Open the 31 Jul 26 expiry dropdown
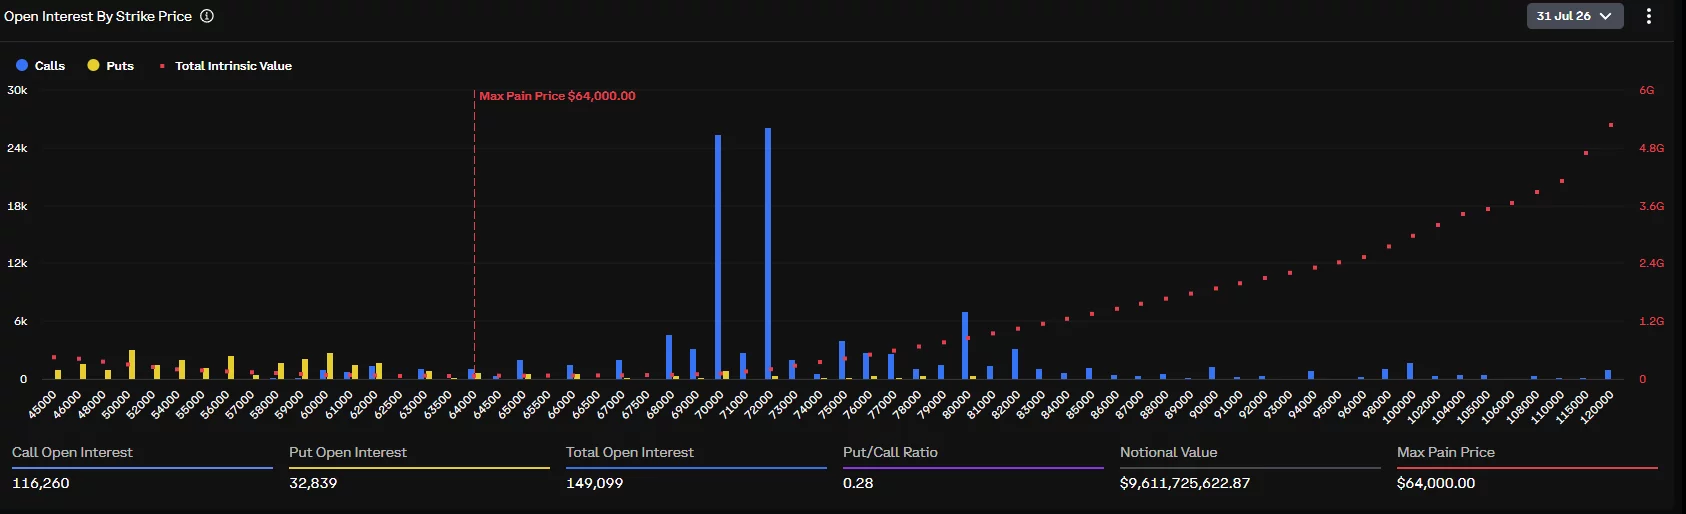Viewport: 1686px width, 514px height. pos(1575,16)
